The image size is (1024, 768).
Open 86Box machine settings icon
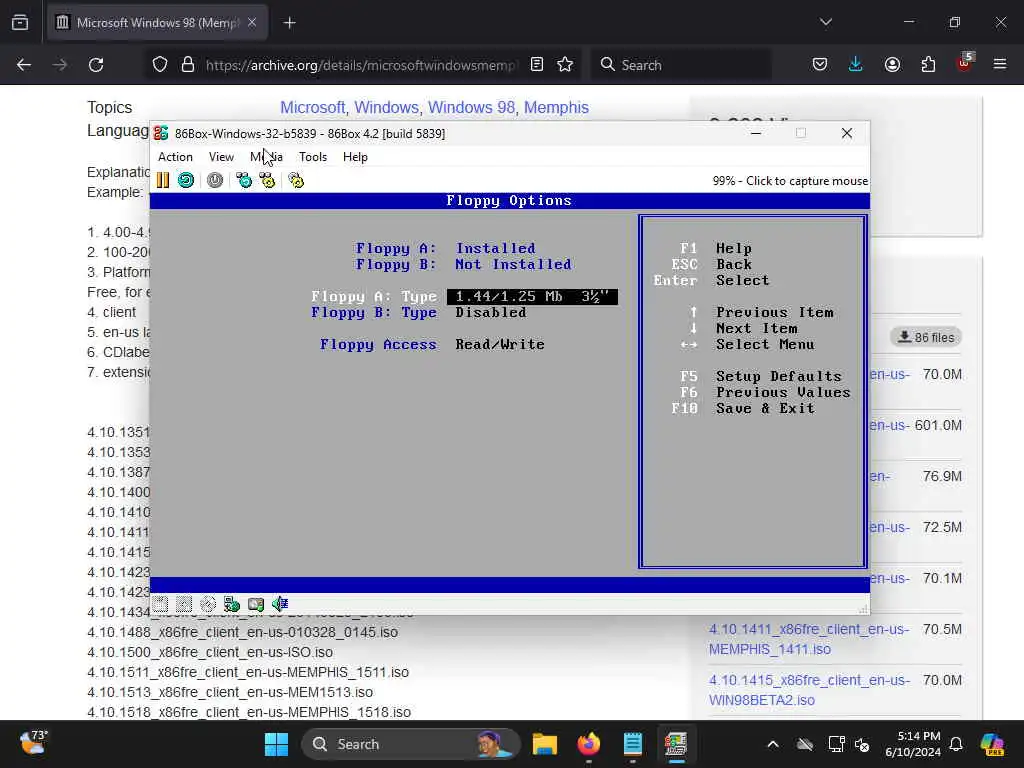click(x=296, y=180)
